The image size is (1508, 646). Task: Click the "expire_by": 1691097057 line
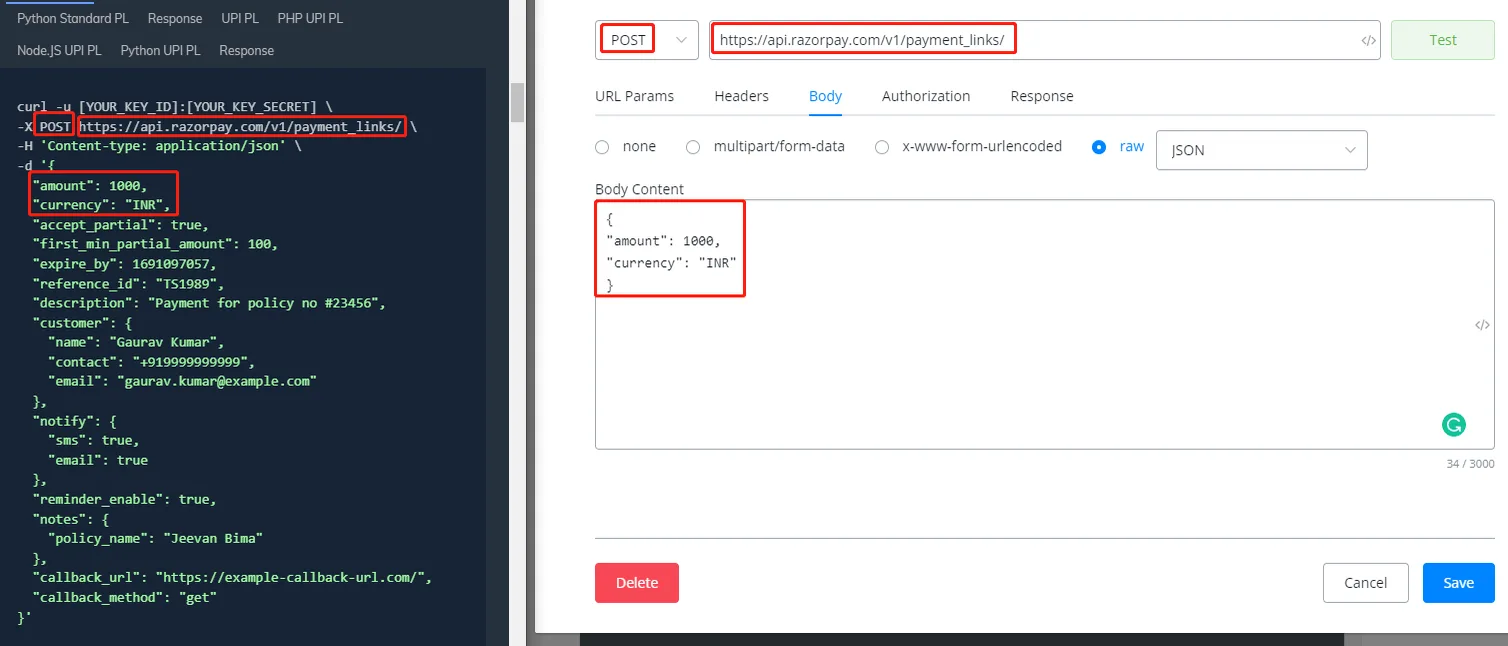(x=123, y=264)
